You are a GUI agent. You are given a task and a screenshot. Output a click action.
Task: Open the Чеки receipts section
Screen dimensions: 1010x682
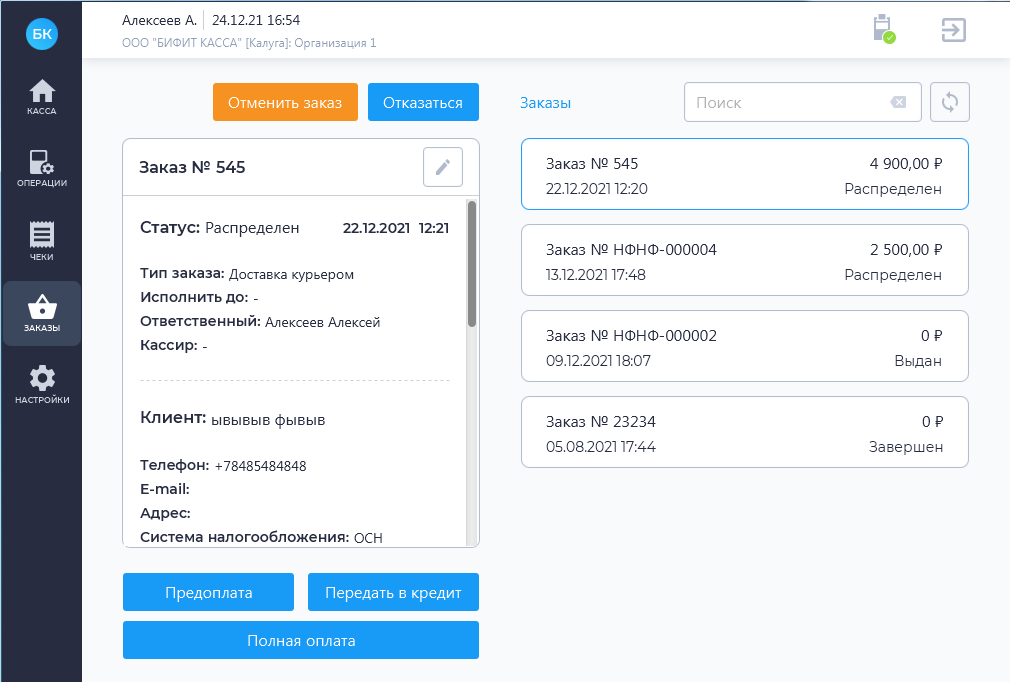point(42,241)
